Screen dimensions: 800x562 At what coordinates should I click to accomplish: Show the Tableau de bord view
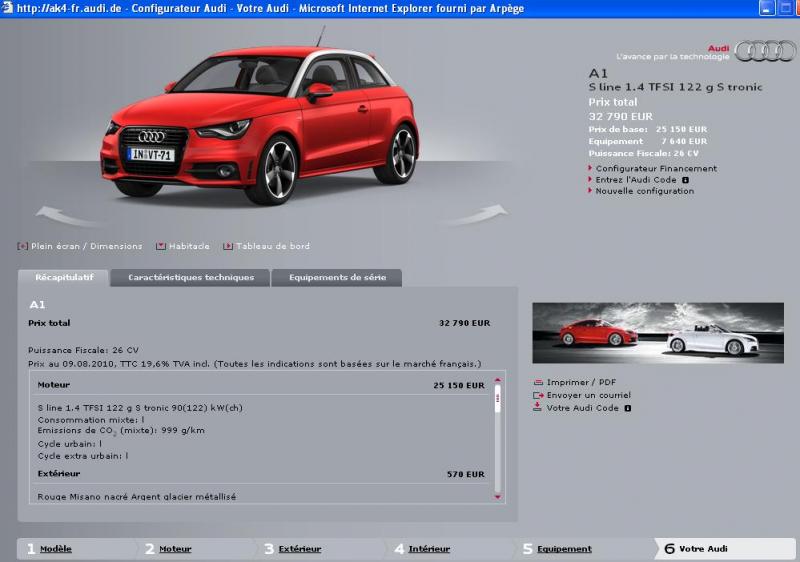[273, 246]
